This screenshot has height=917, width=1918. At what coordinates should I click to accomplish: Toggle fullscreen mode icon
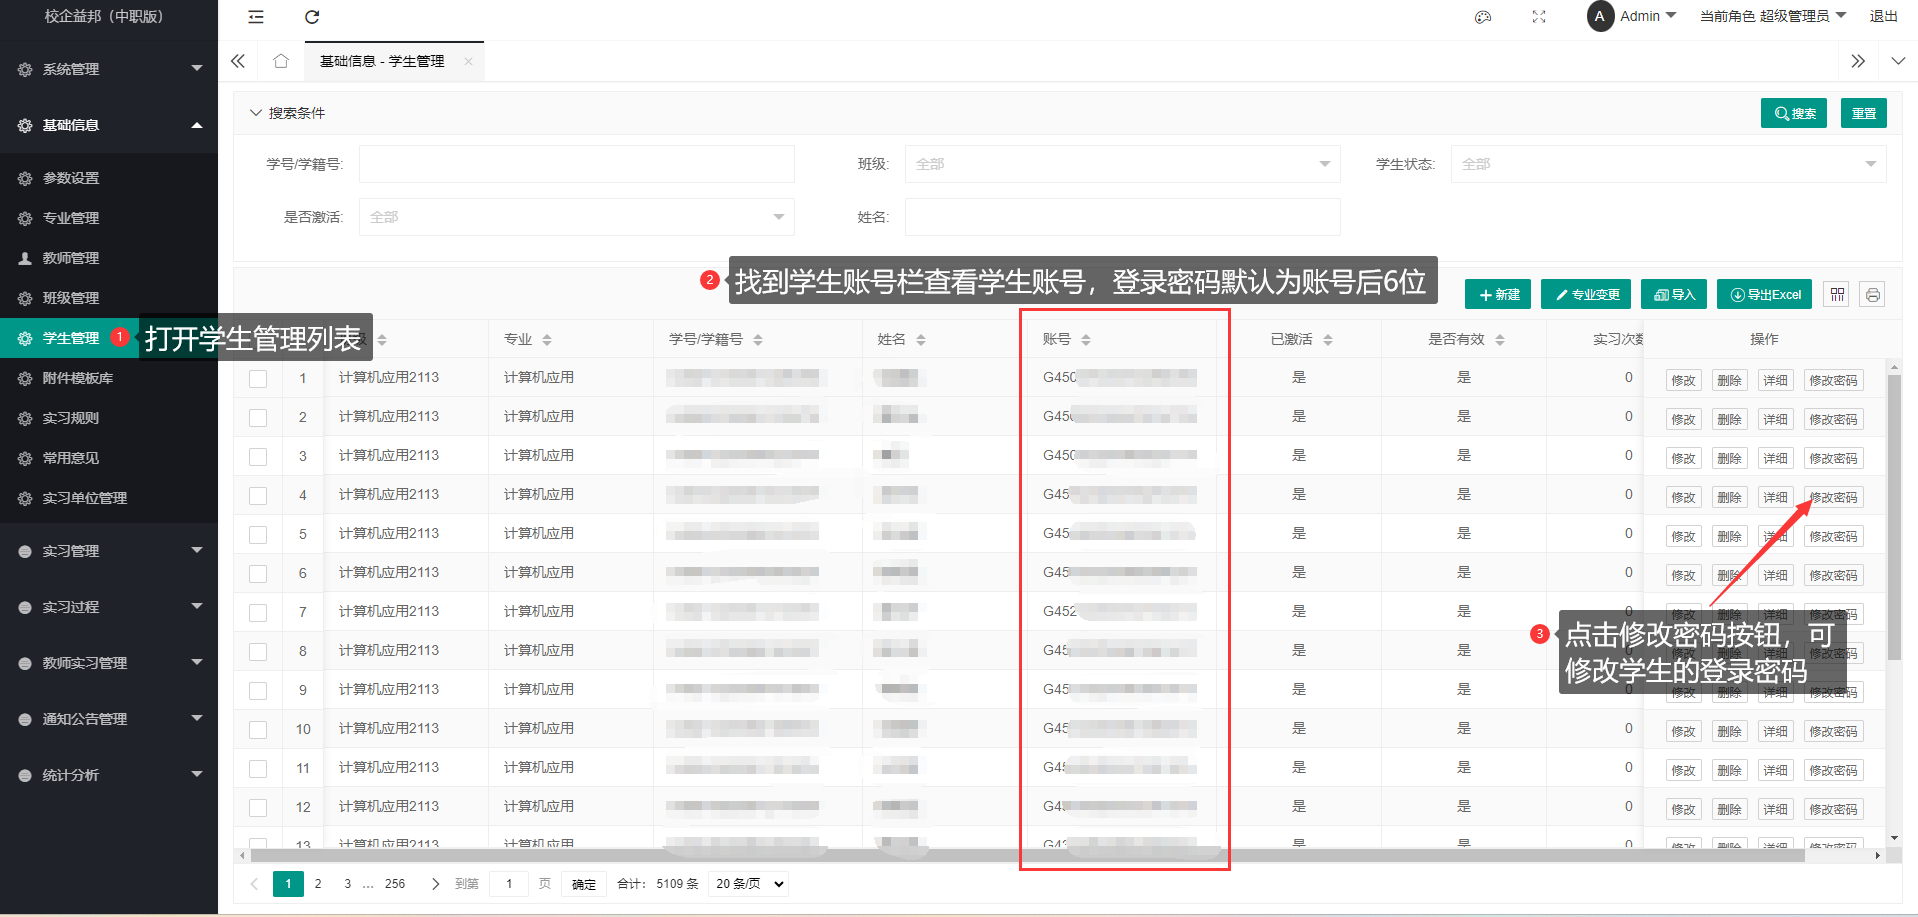pyautogui.click(x=1539, y=17)
